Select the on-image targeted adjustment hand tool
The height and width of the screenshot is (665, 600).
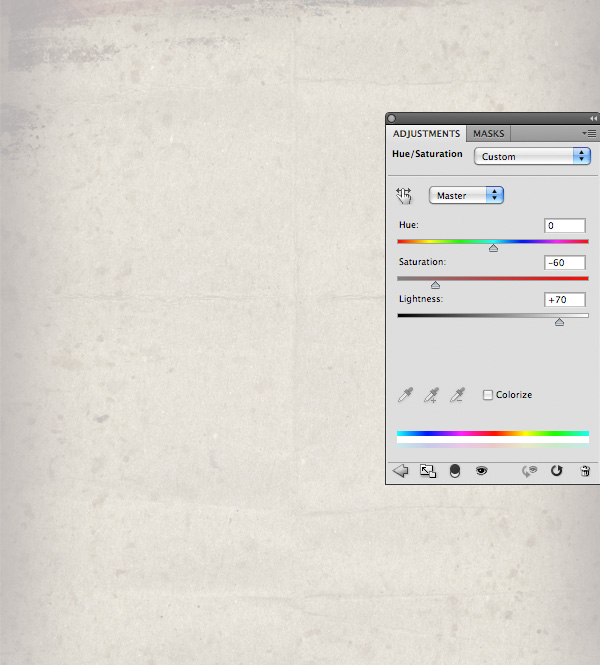[404, 196]
